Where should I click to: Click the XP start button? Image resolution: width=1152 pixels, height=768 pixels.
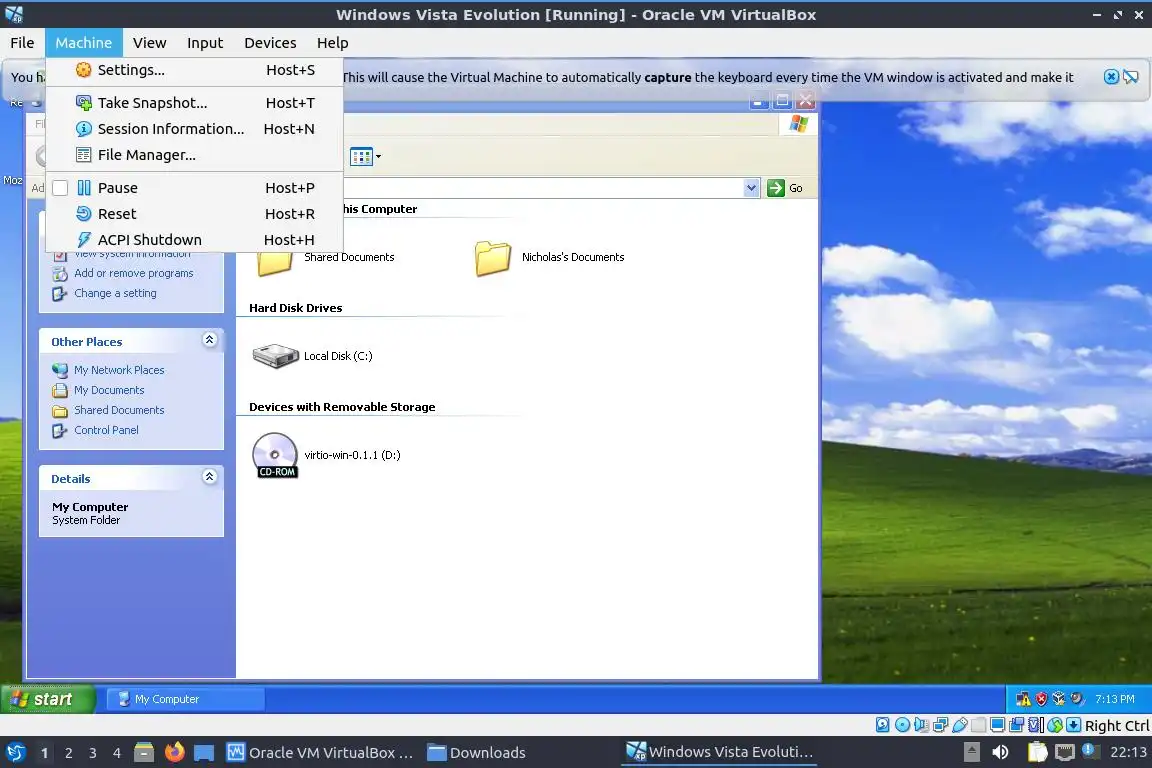48,699
